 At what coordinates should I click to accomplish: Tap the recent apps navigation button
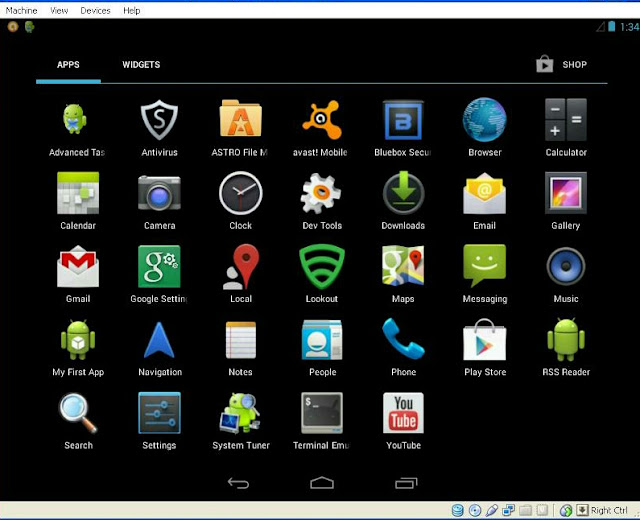coord(406,483)
